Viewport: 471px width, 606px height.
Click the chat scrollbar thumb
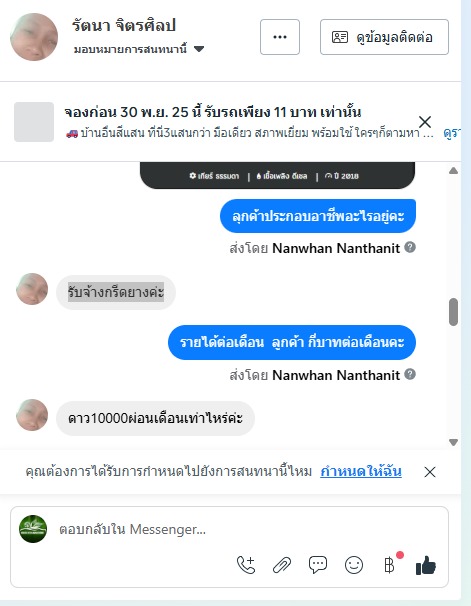[454, 312]
